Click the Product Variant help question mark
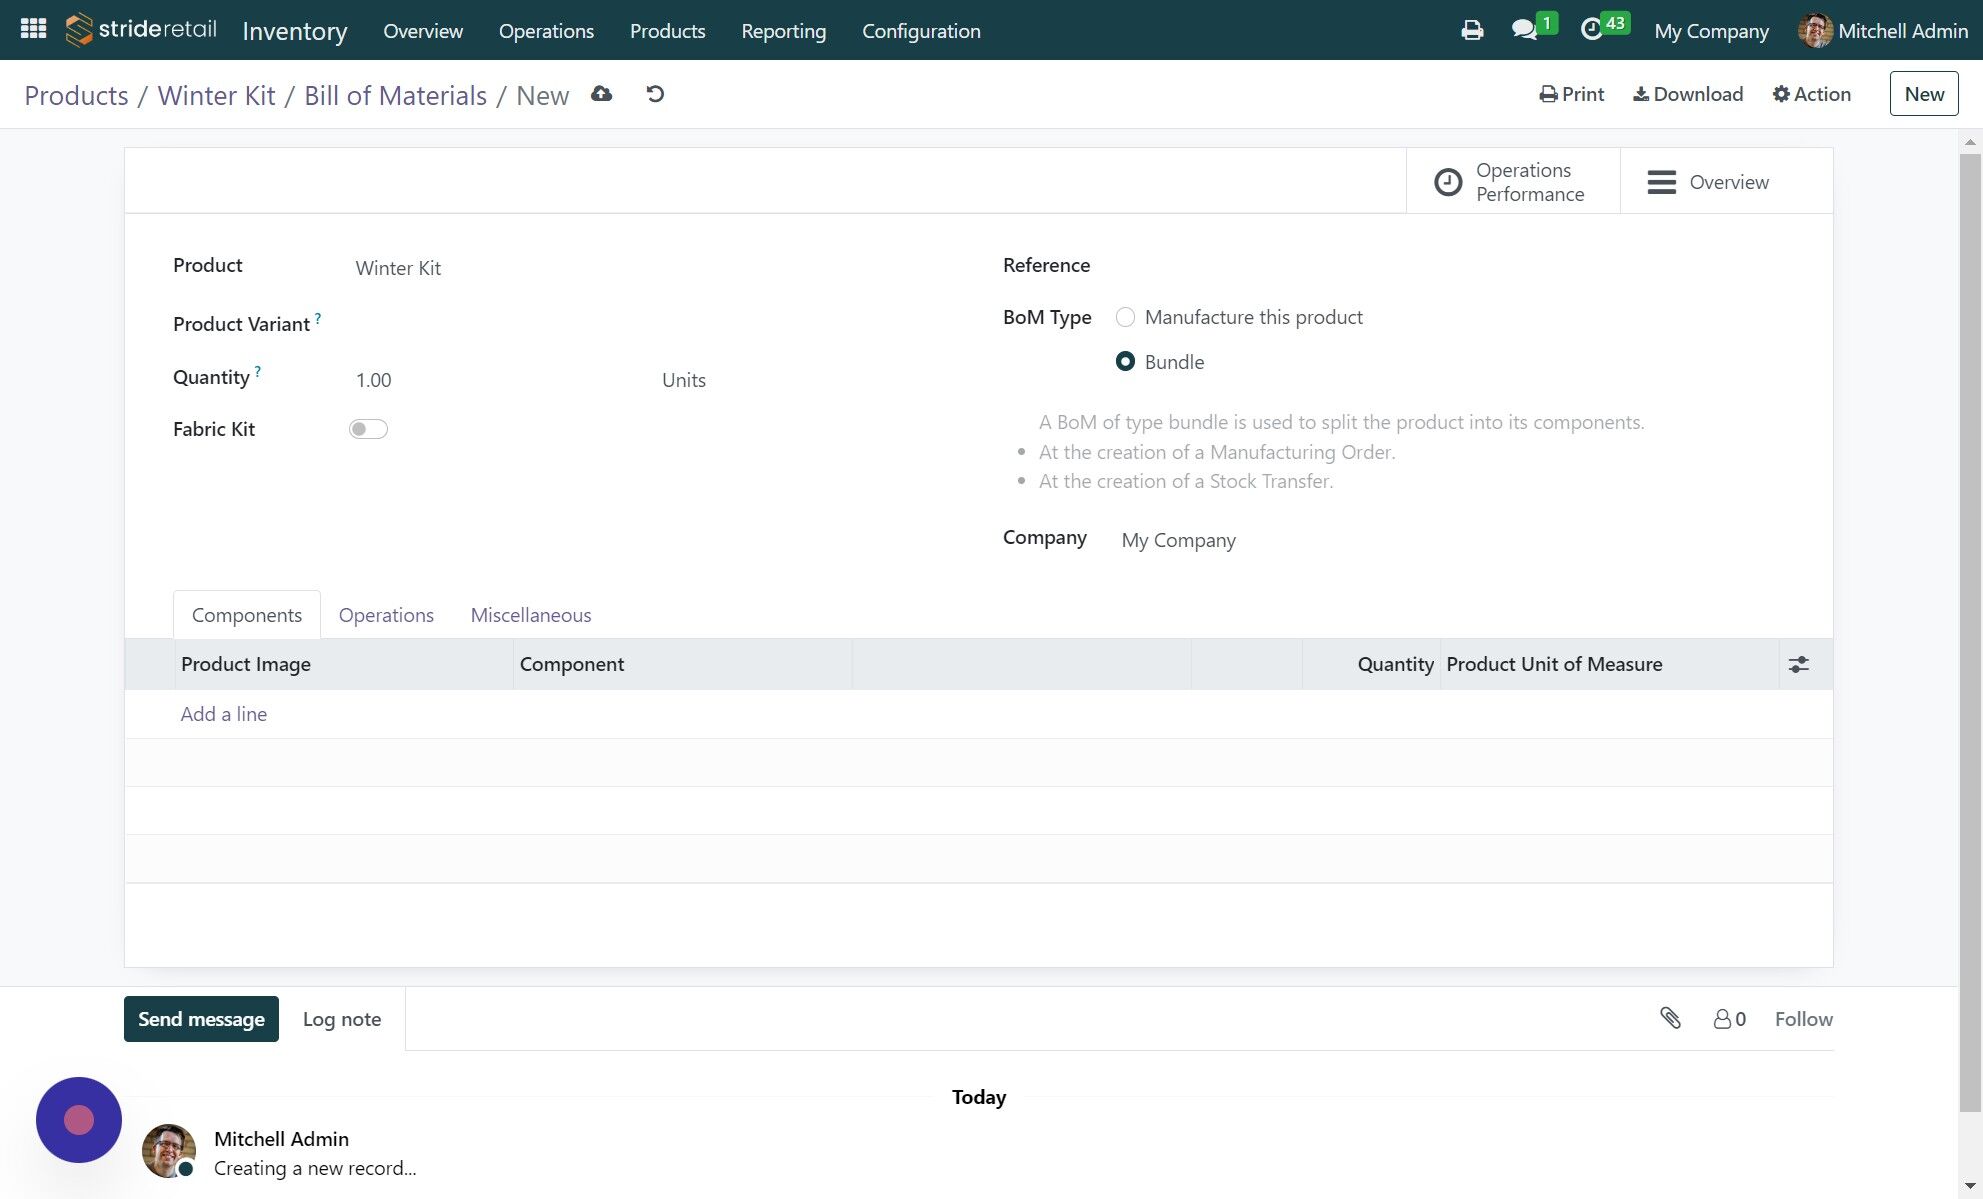 pyautogui.click(x=318, y=318)
